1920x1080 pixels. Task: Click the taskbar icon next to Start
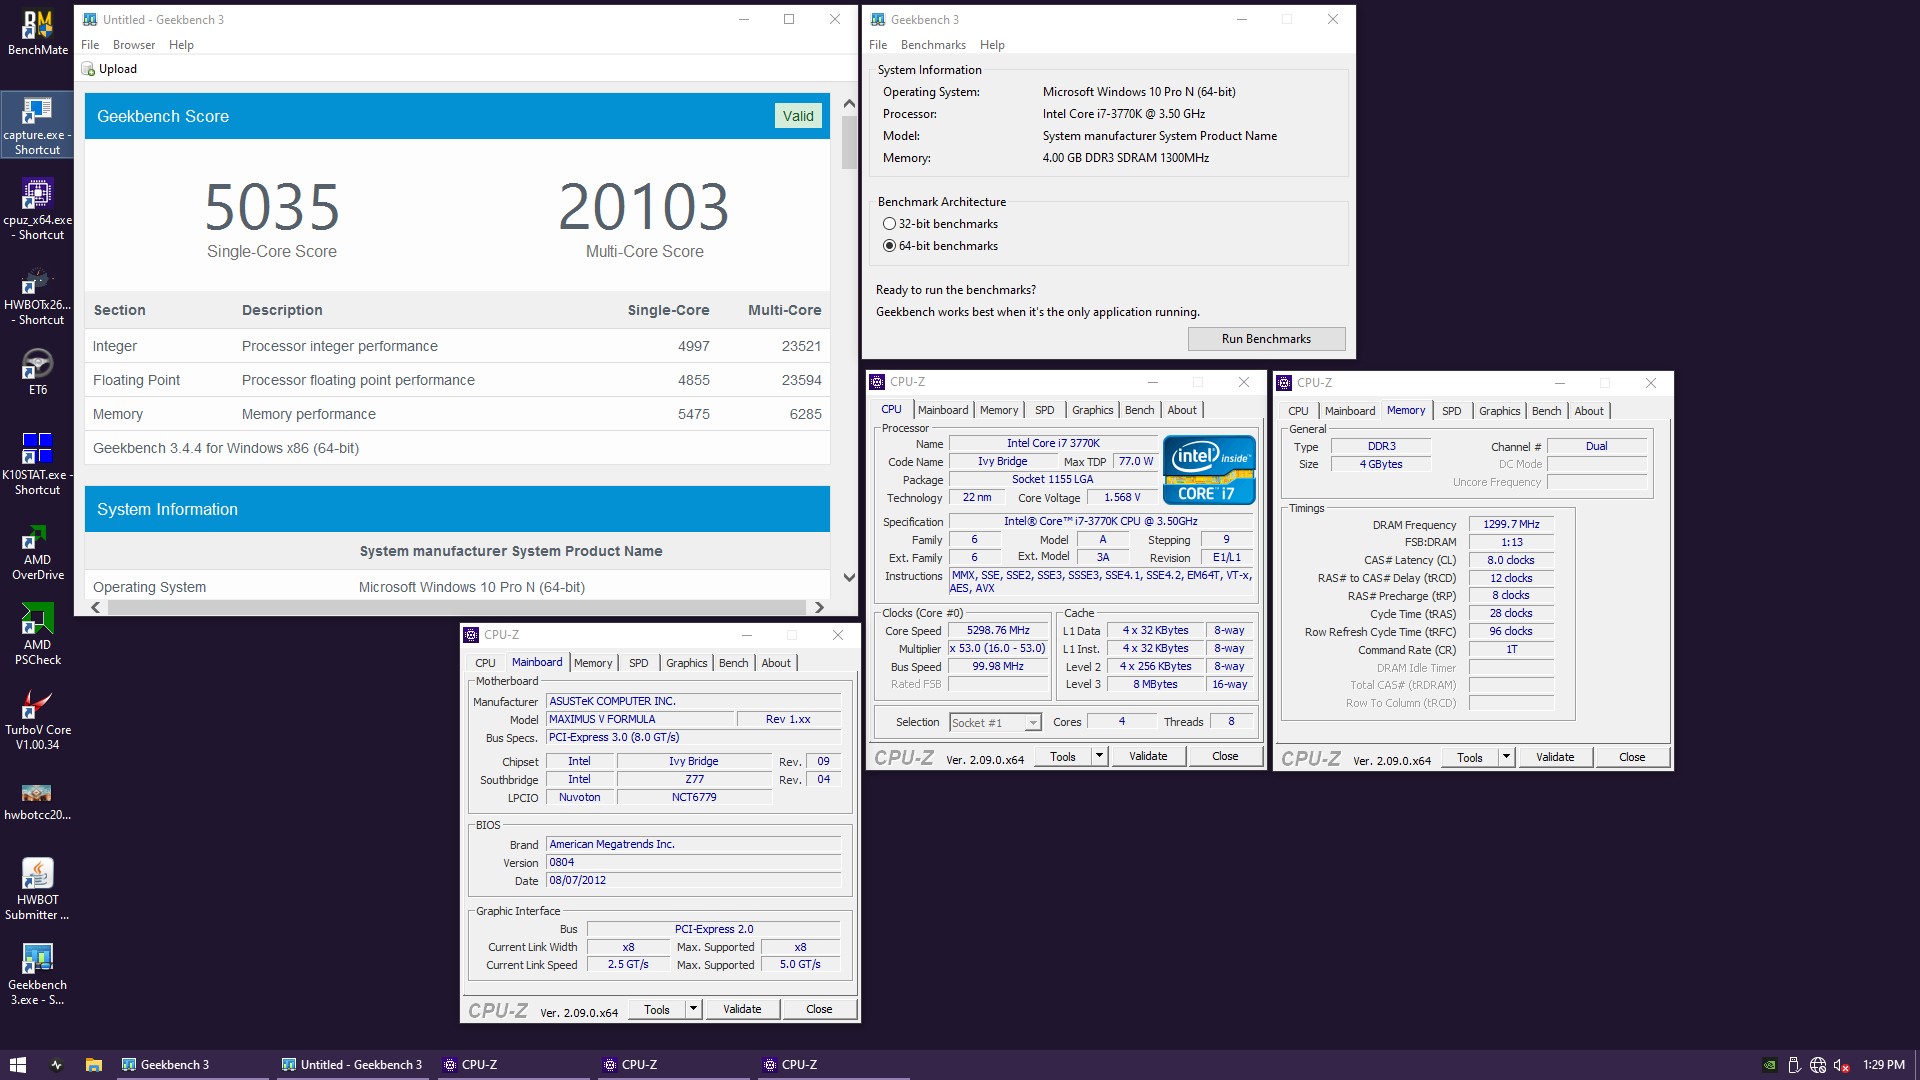click(x=56, y=1065)
